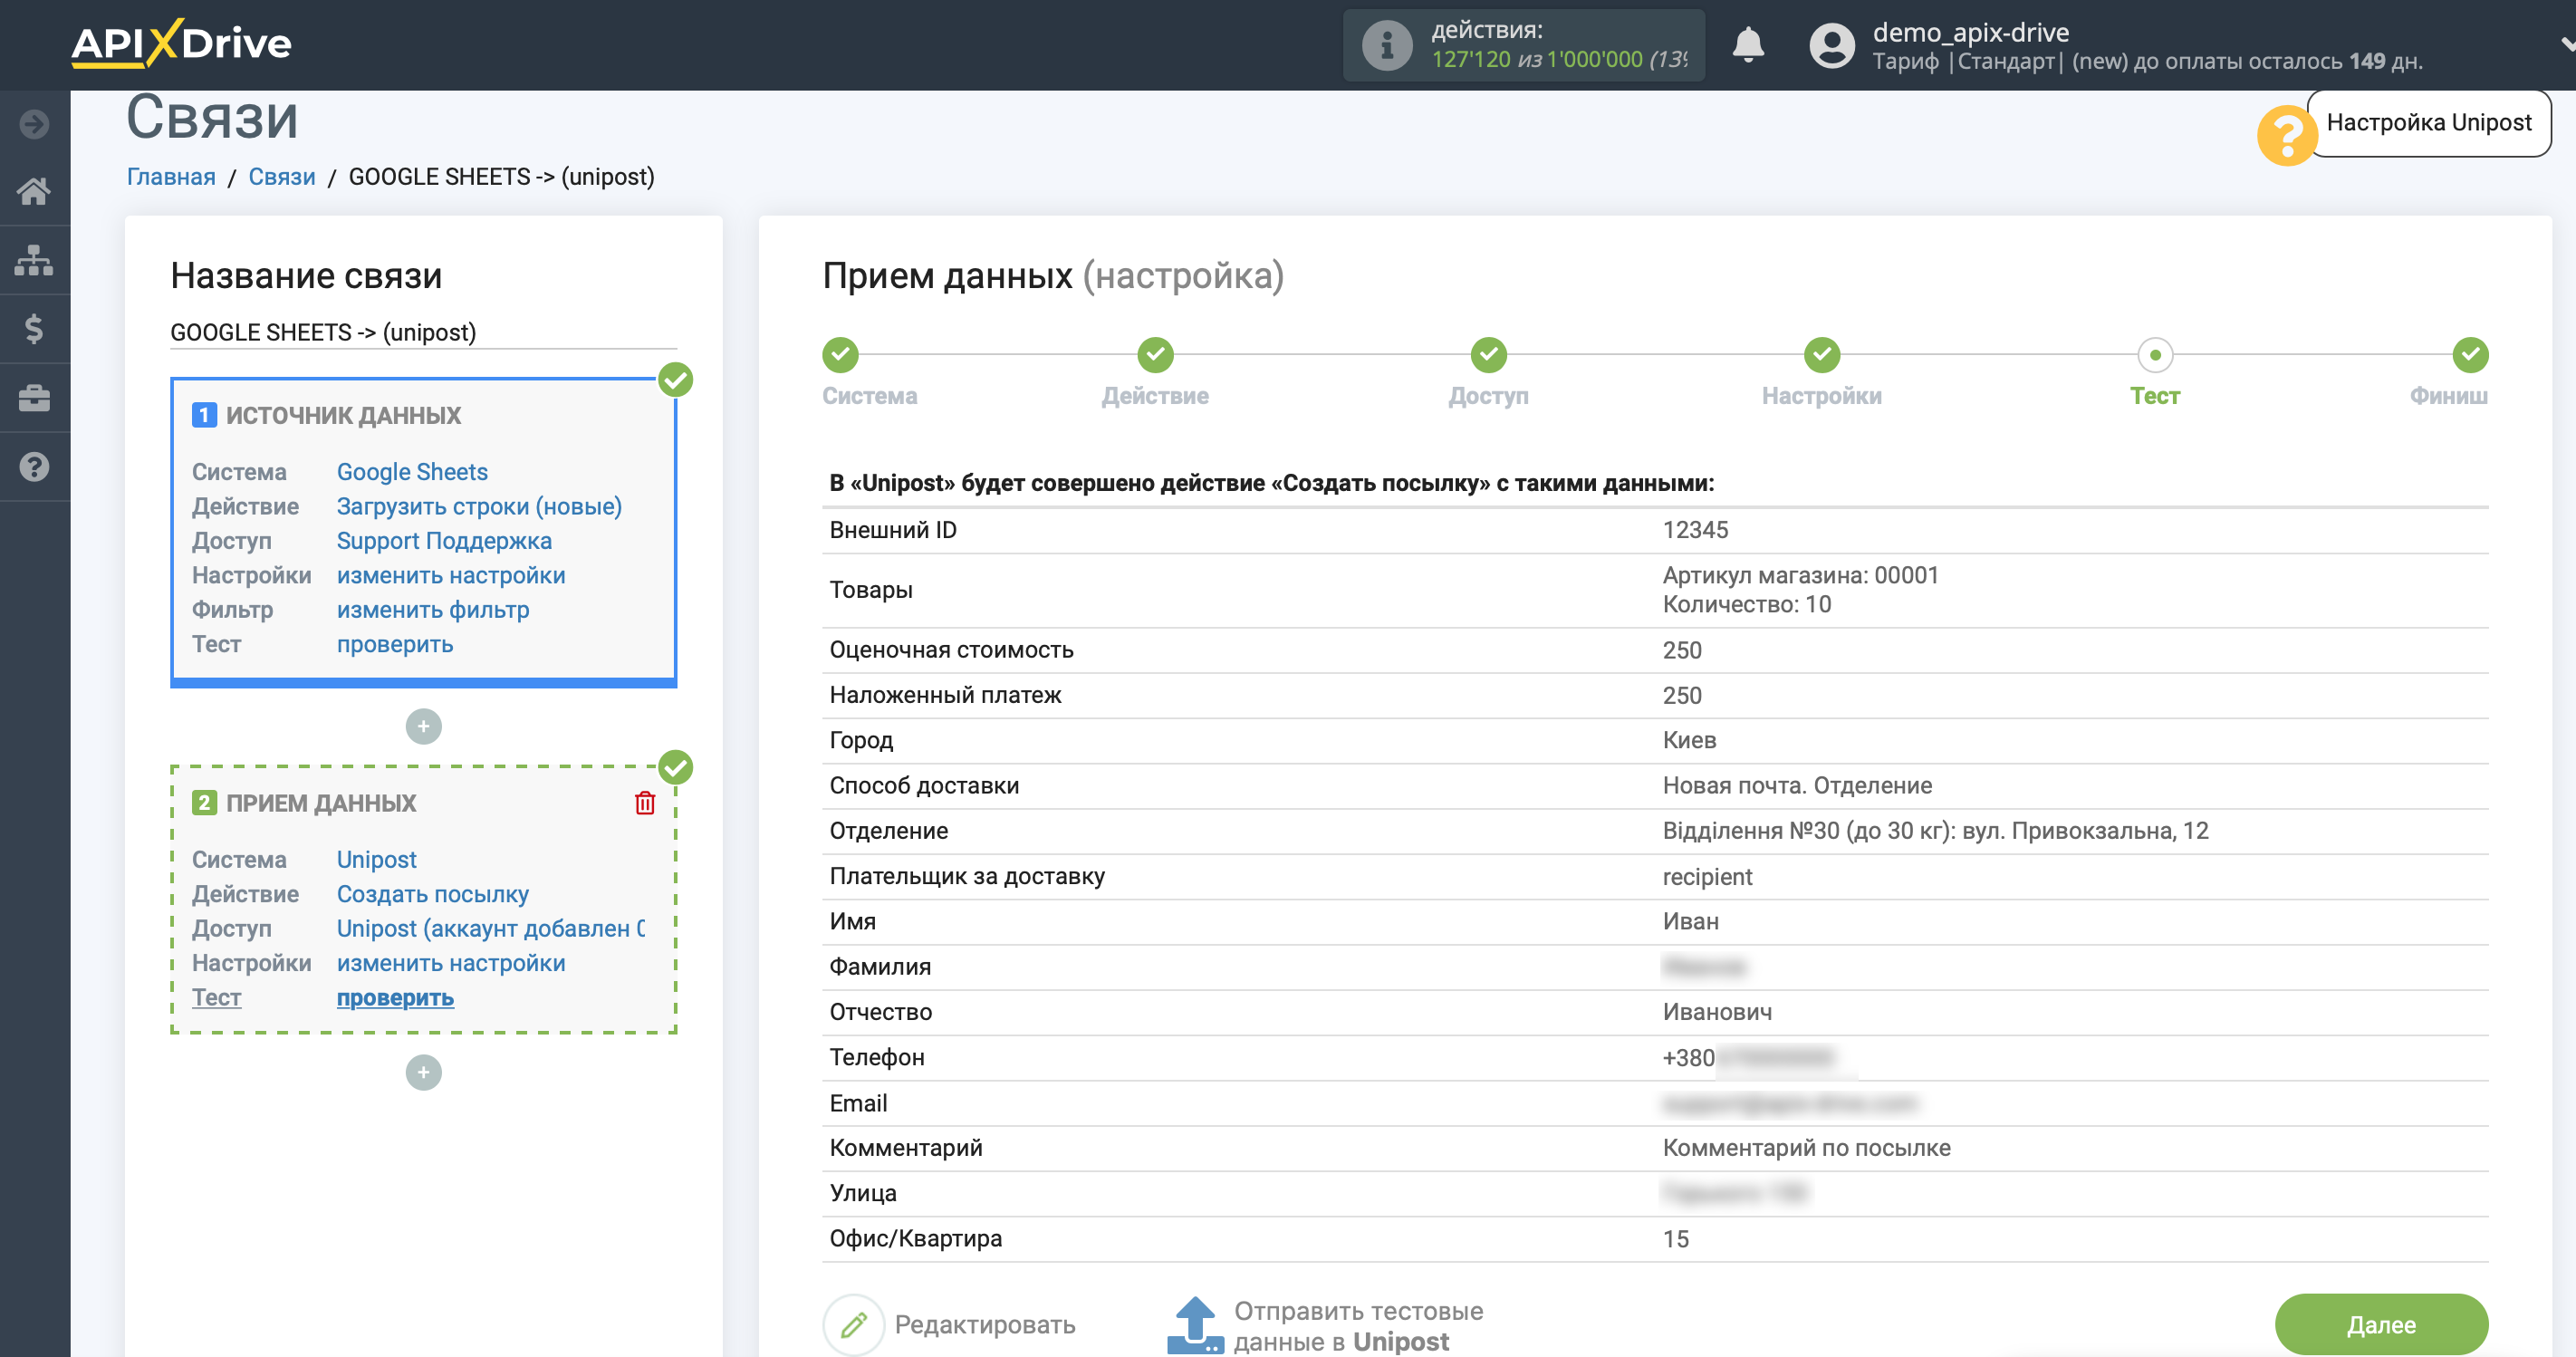Go to home via sidebar house icon
2576x1357 pixels.
click(x=34, y=191)
